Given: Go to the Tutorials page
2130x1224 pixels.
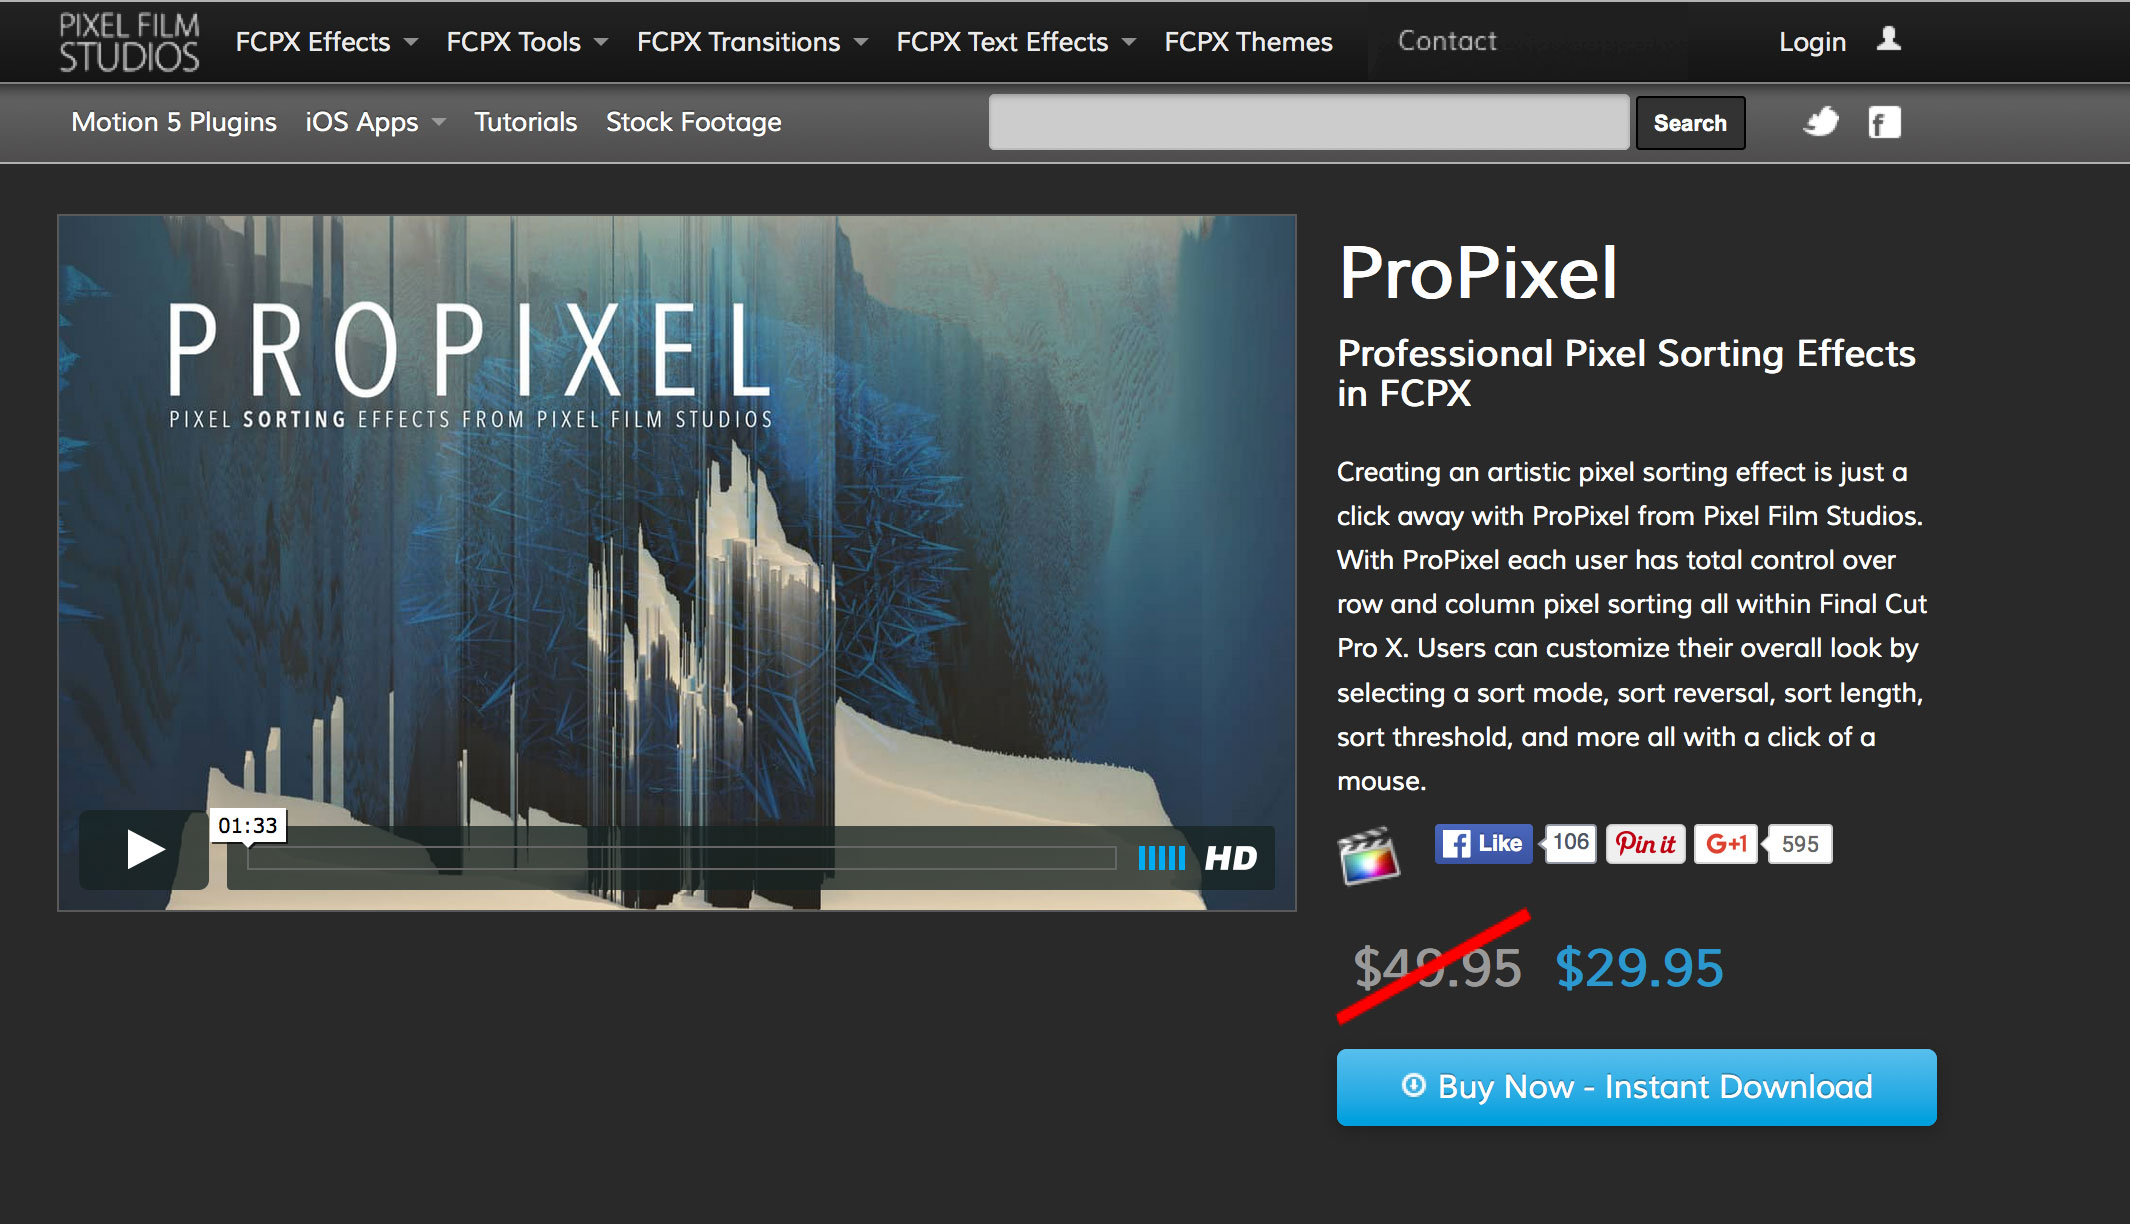Looking at the screenshot, I should coord(525,122).
